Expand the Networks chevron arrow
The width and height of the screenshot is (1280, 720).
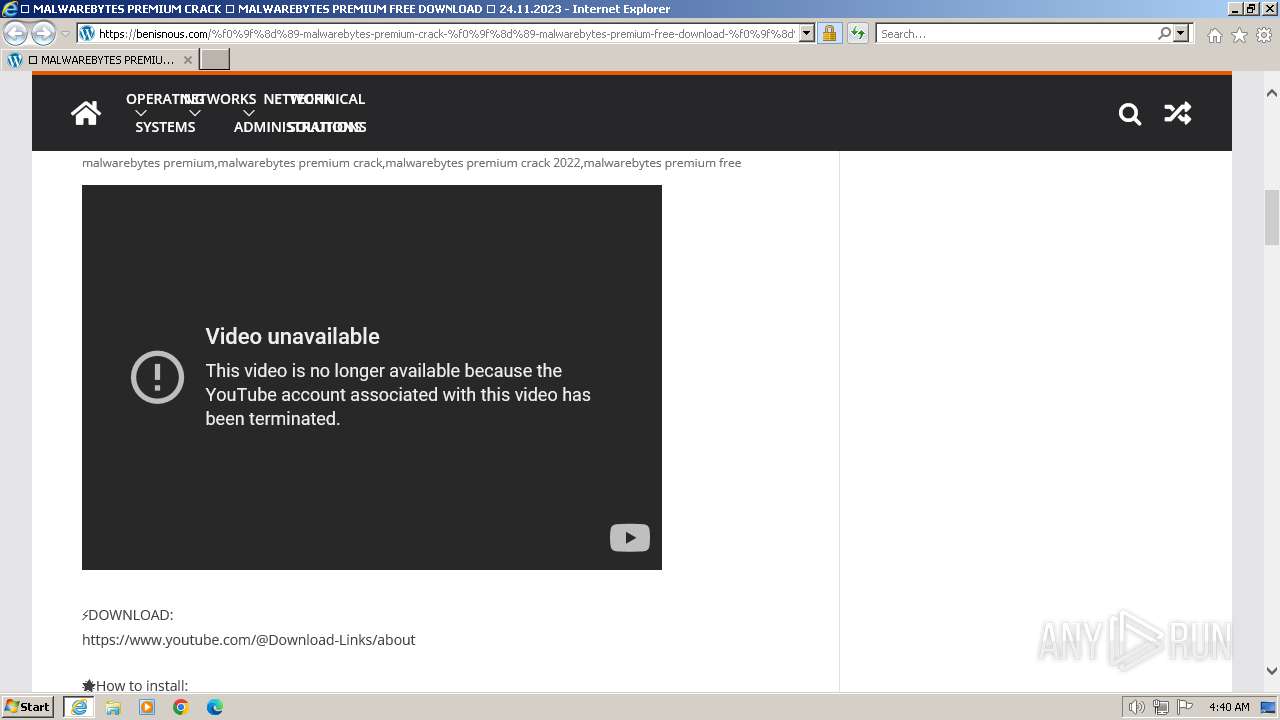195,113
